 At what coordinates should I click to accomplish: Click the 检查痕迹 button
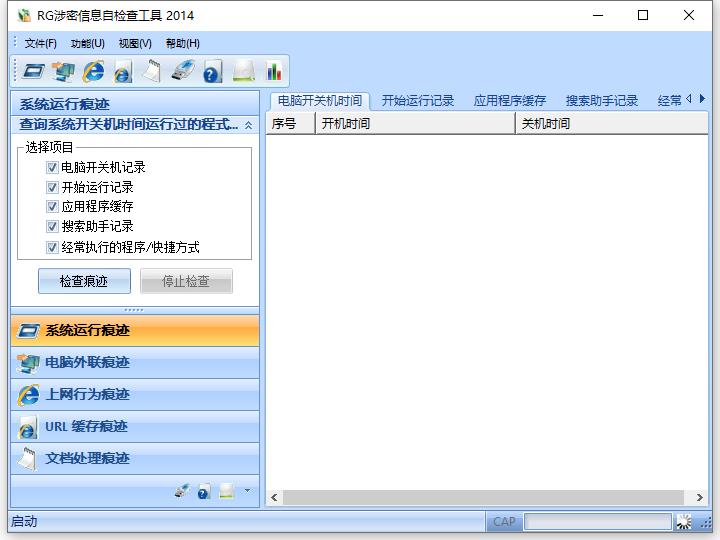pos(84,281)
